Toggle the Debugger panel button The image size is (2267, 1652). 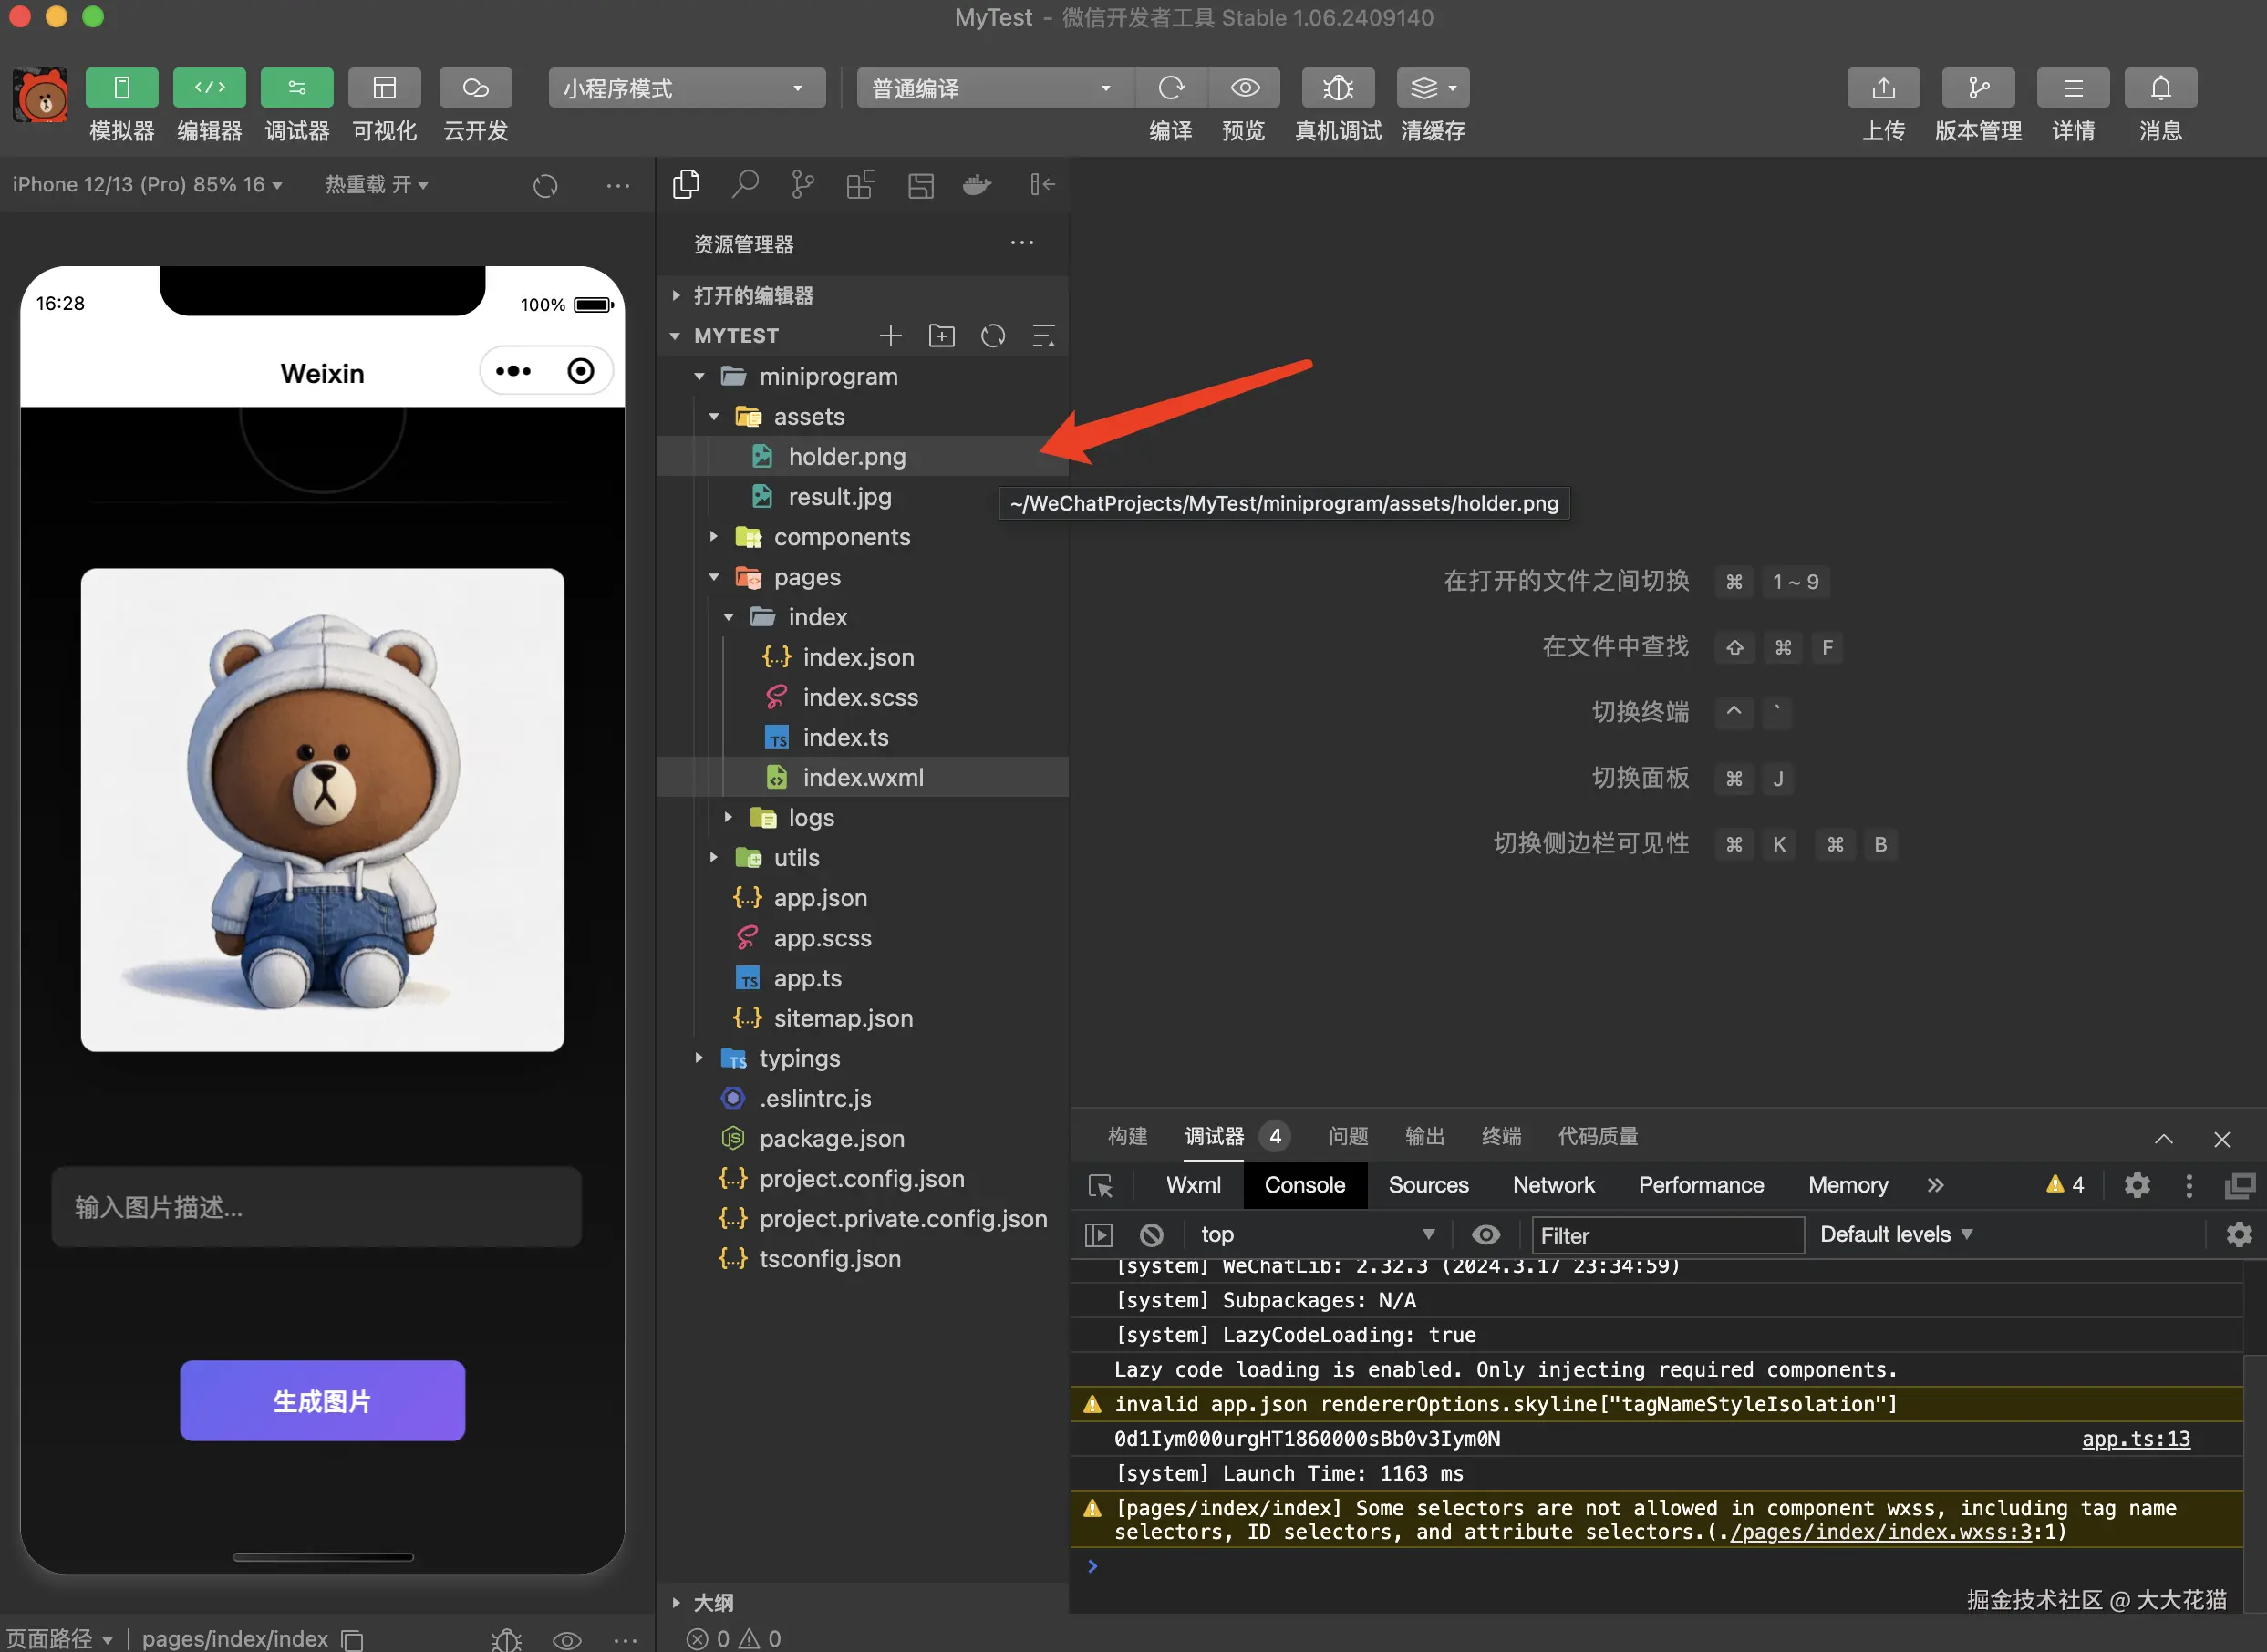pyautogui.click(x=296, y=88)
